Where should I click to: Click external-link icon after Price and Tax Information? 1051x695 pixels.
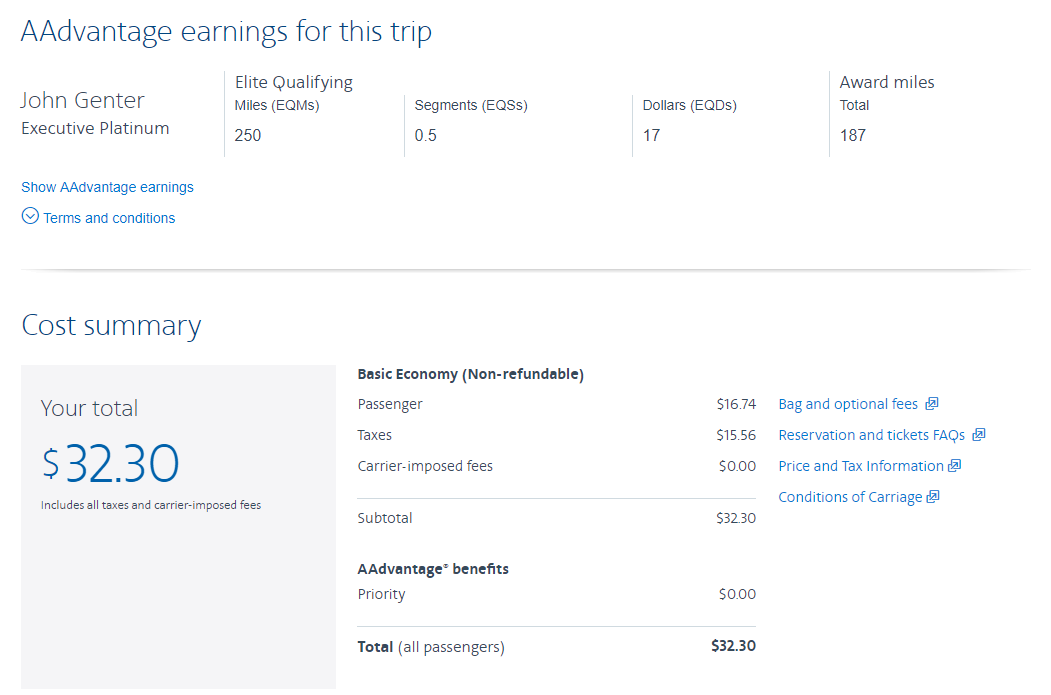(x=955, y=466)
